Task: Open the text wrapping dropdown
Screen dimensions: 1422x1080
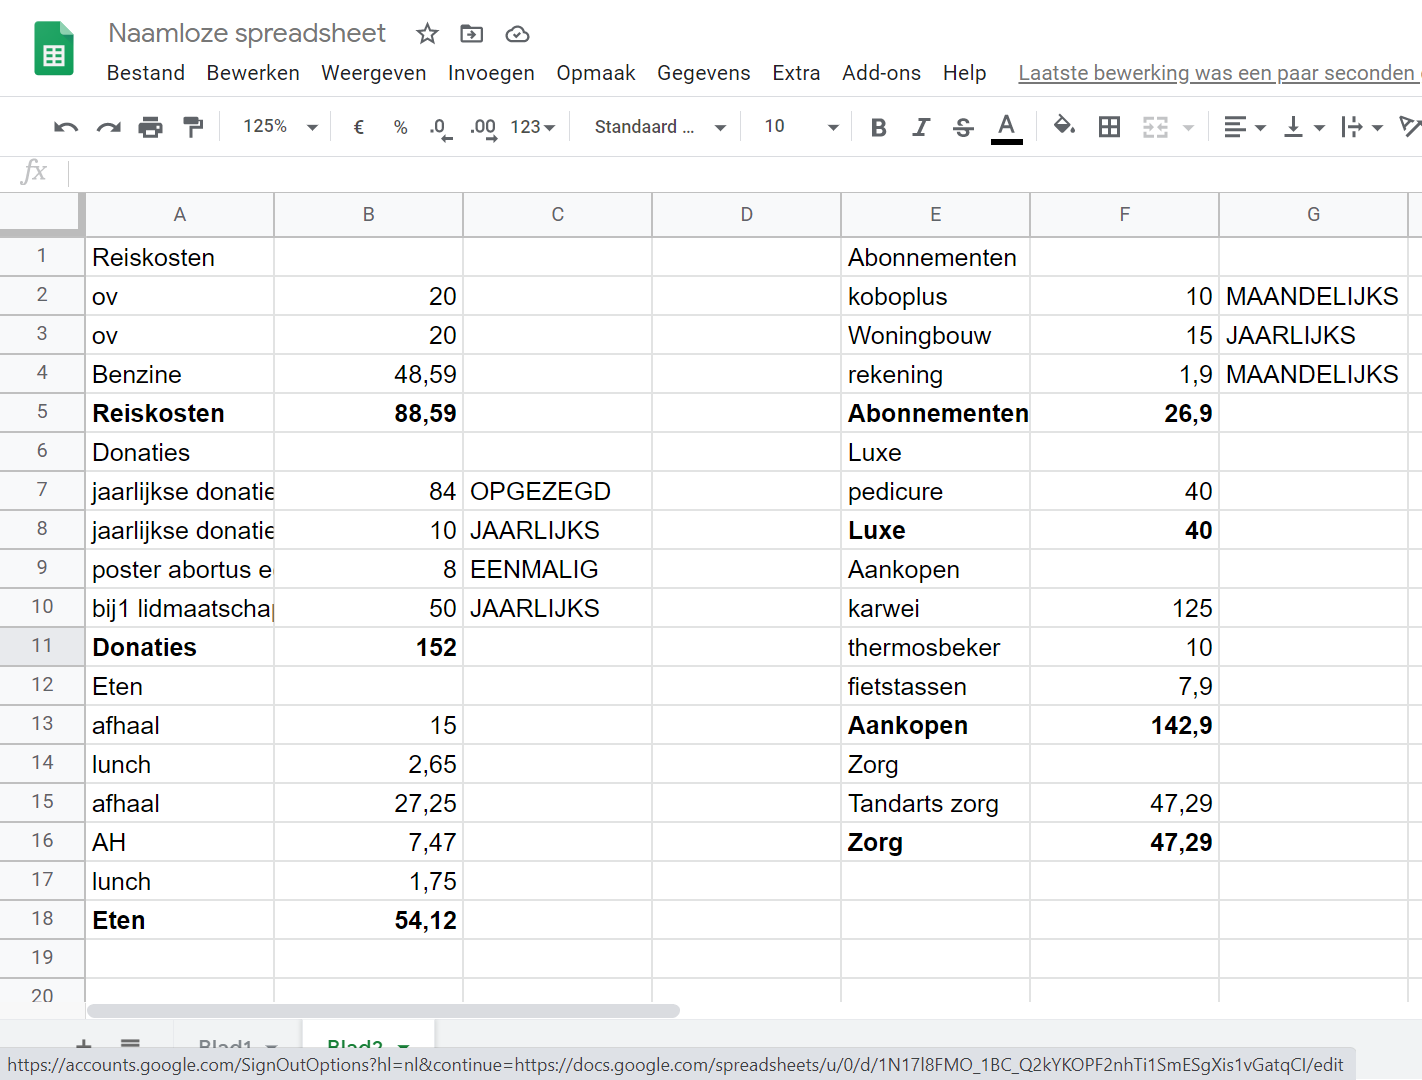Action: coord(1362,127)
